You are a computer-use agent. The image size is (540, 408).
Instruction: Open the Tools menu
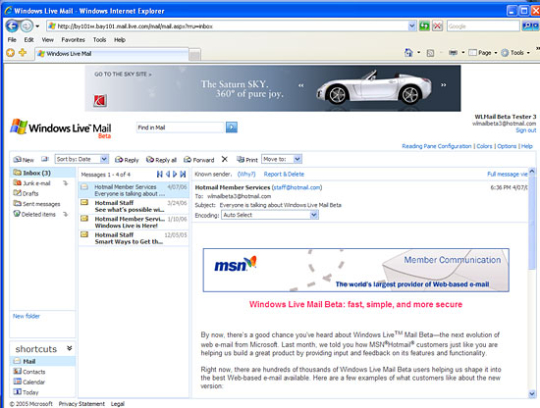click(x=99, y=40)
